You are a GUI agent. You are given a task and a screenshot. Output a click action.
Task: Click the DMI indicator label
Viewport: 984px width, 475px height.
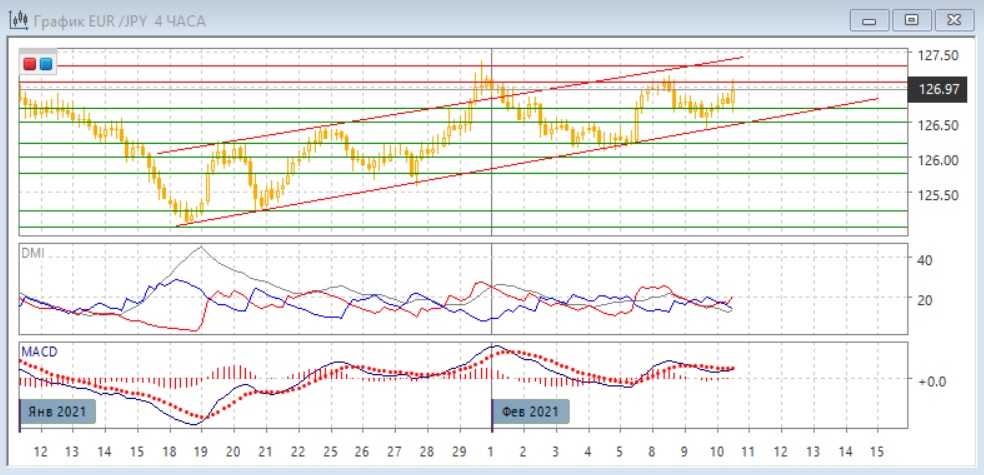32,254
